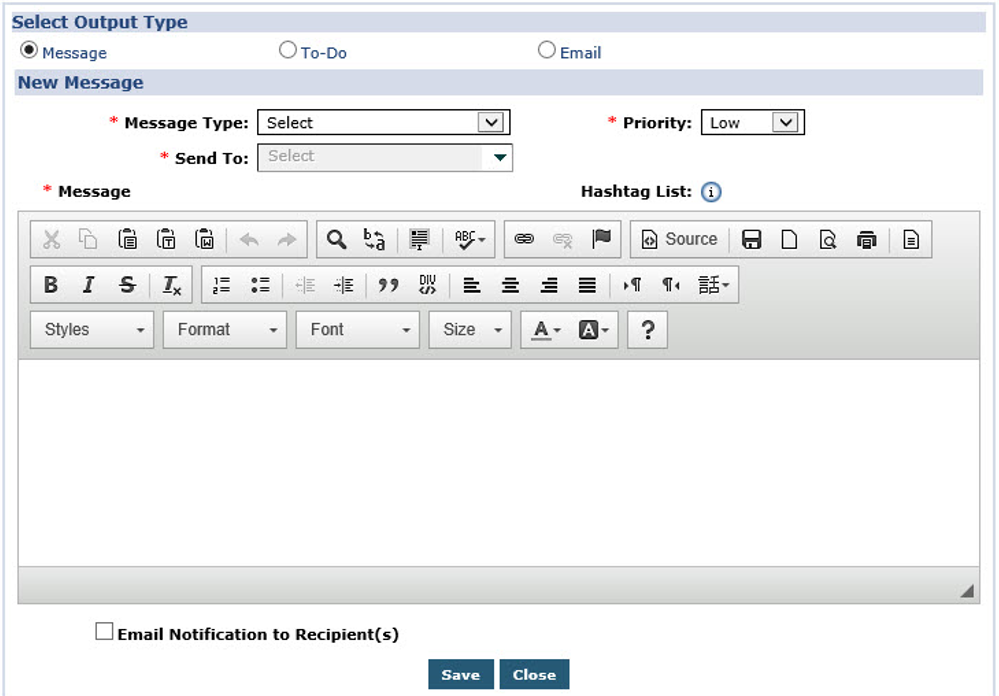Toggle Strikethrough formatting in editor
Viewport: 999px width, 696px height.
tap(127, 285)
